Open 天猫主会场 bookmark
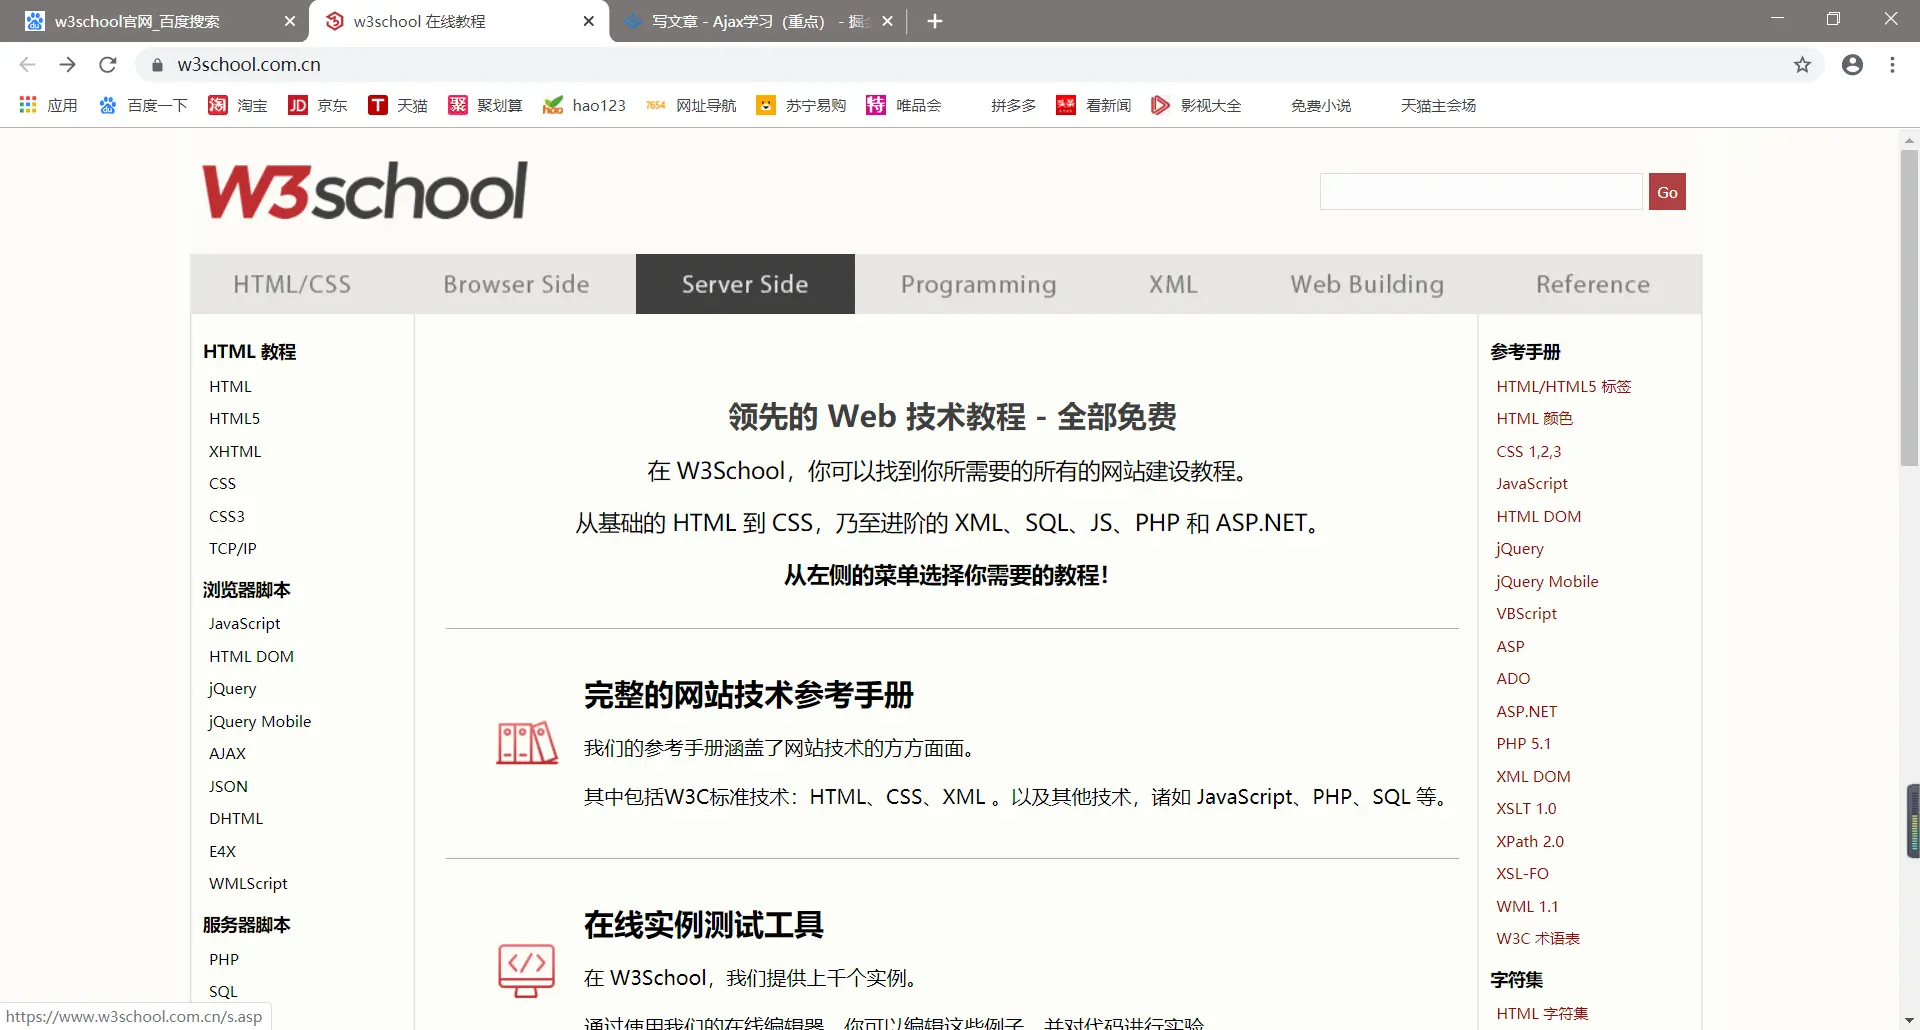This screenshot has width=1920, height=1030. [x=1438, y=105]
